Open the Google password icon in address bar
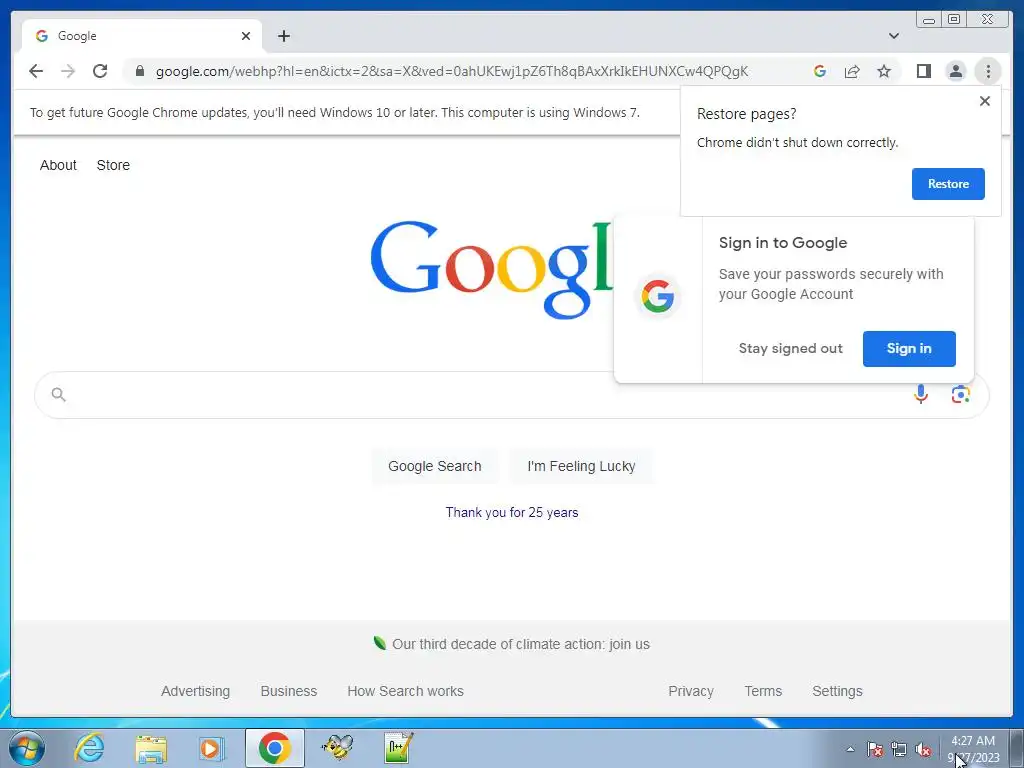Screen dimensions: 1024x768 tap(820, 71)
